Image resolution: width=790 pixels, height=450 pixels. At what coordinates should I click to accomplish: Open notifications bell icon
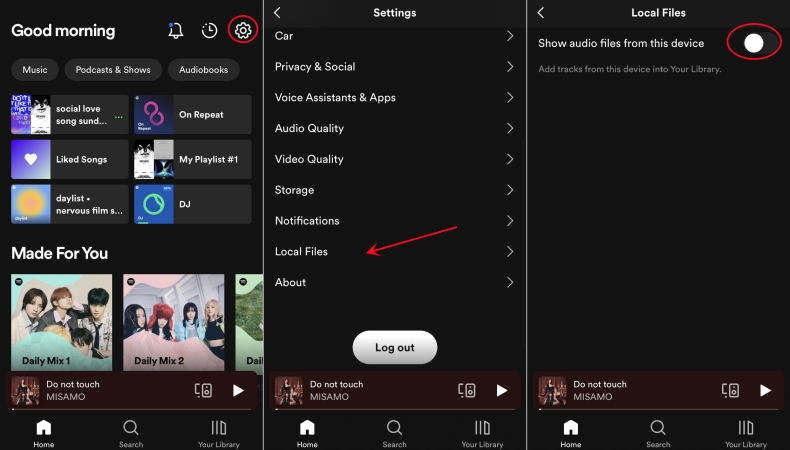click(175, 30)
